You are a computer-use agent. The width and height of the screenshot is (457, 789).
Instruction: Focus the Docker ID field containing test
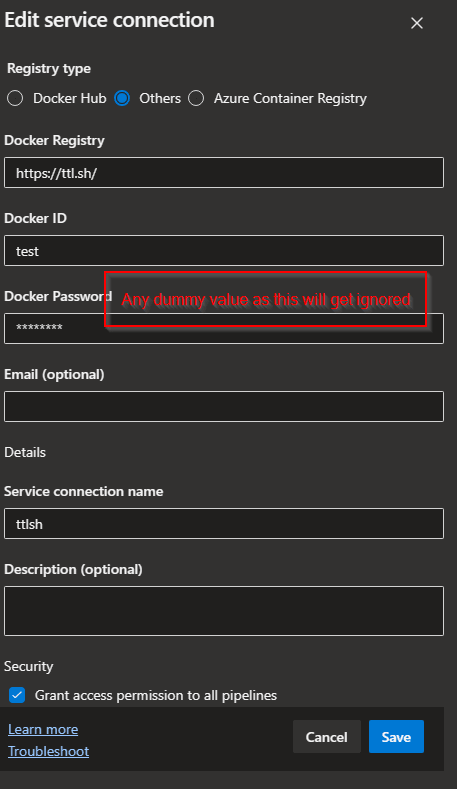(224, 251)
